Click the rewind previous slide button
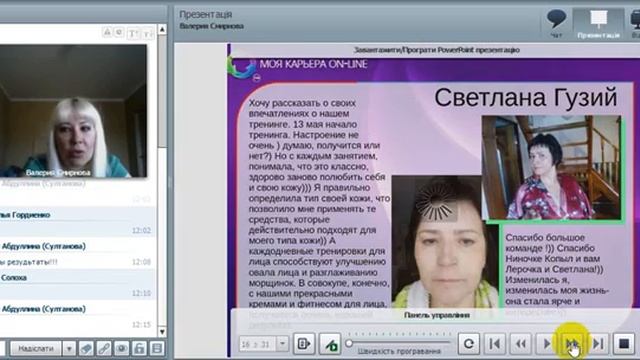Viewport: 640px width, 360px height. tap(521, 344)
